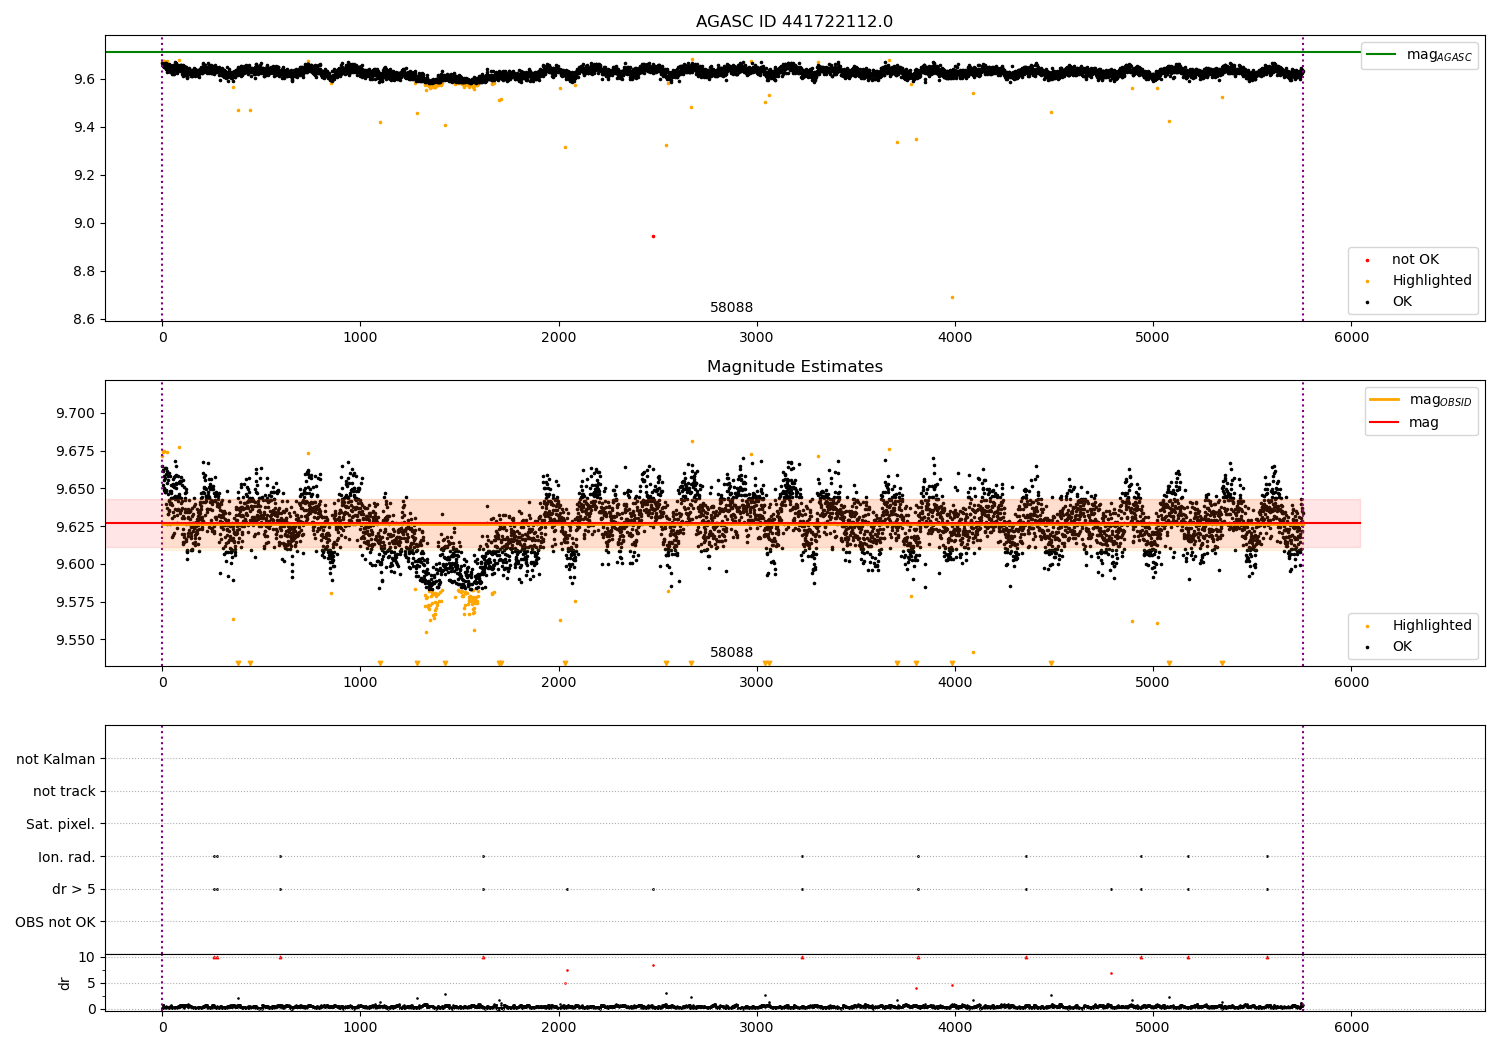1500x1050 pixels.
Task: Click the y-axis tick 8.6 in the top plot
Action: [x=84, y=320]
